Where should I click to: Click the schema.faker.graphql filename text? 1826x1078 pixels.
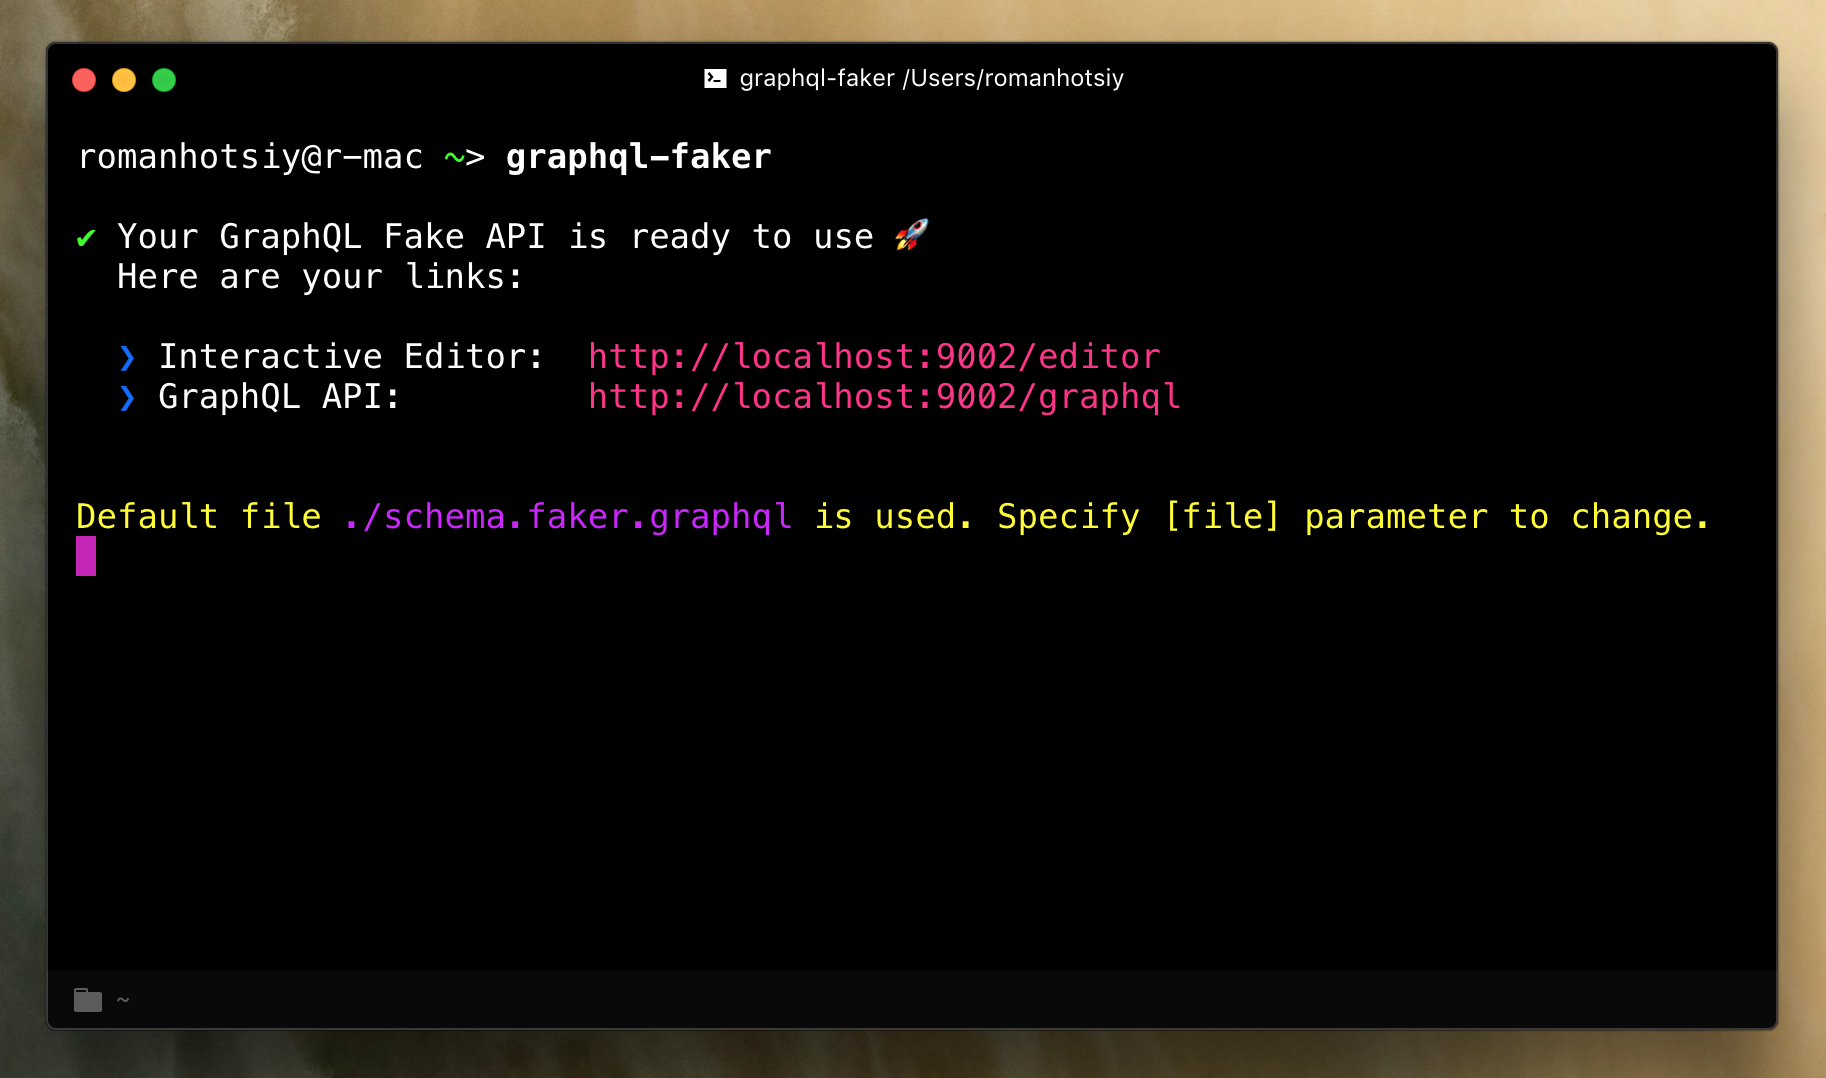point(566,517)
